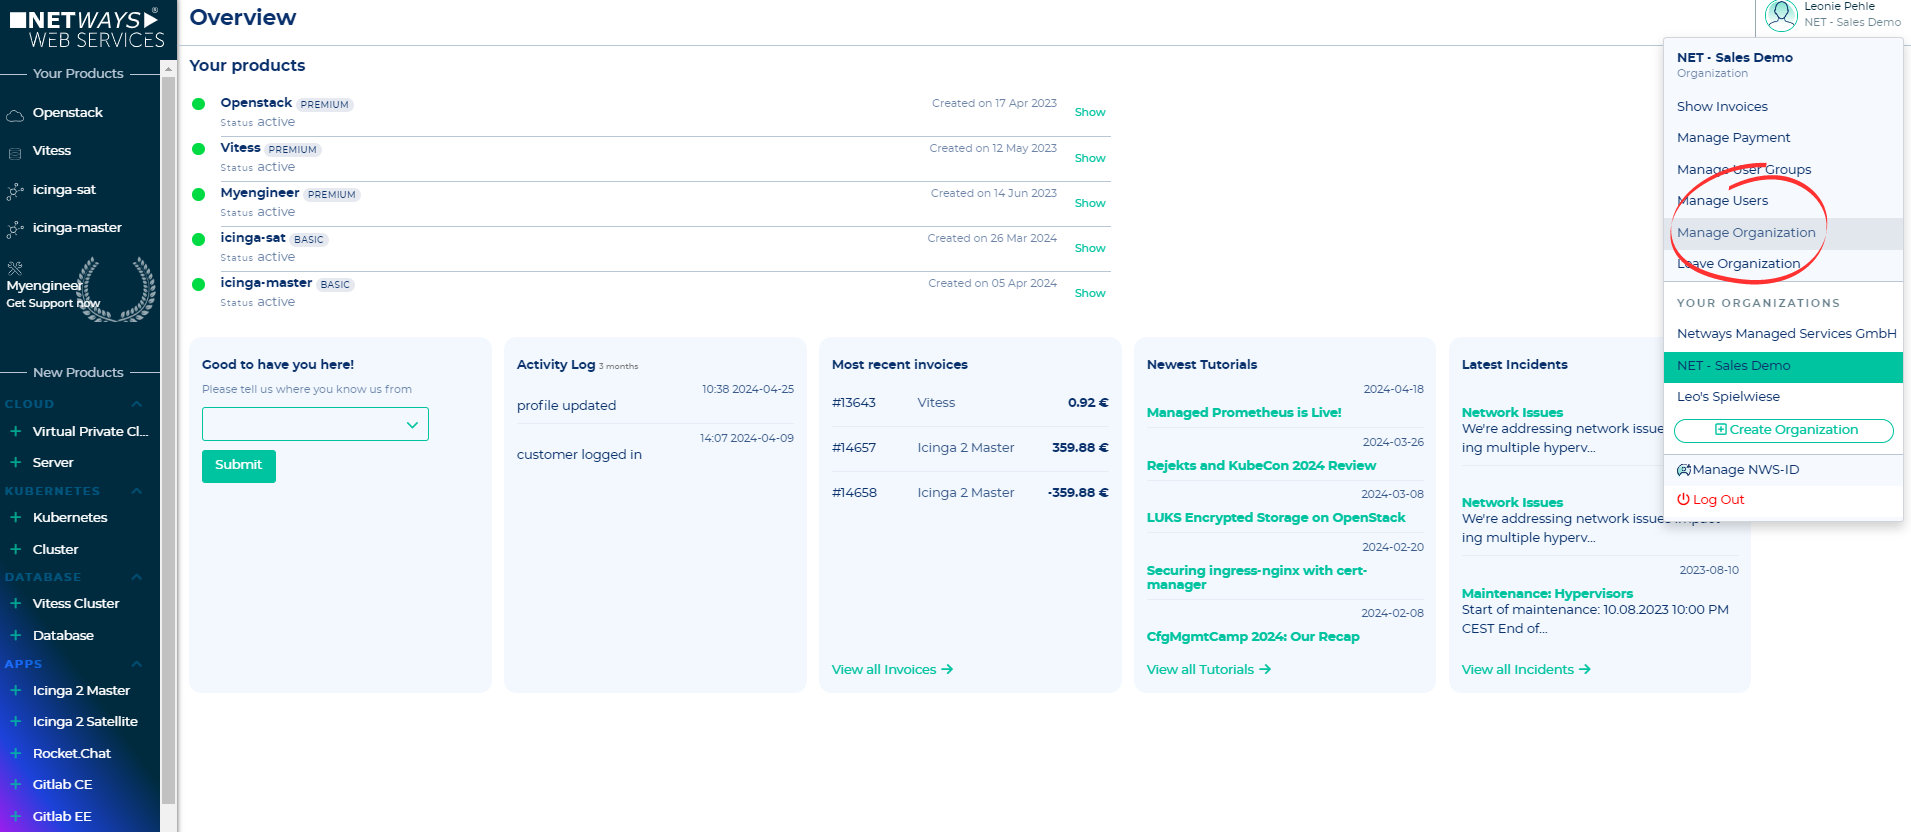Open CfgMgmtCamp 2024: Our Recap tutorial
Viewport: 1911px width, 832px height.
(1253, 636)
